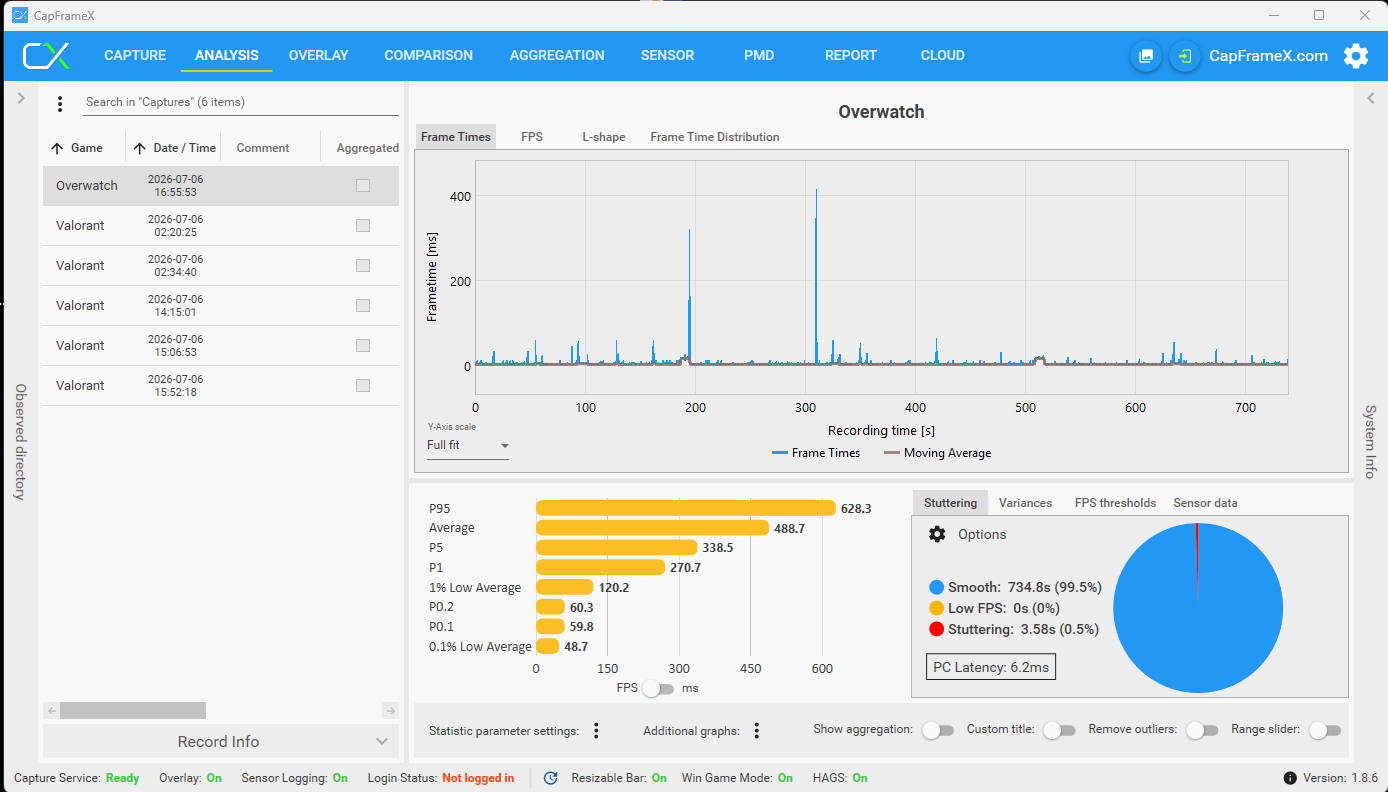Open Statistic parameter settings three-dot menu
1388x792 pixels.
click(596, 731)
